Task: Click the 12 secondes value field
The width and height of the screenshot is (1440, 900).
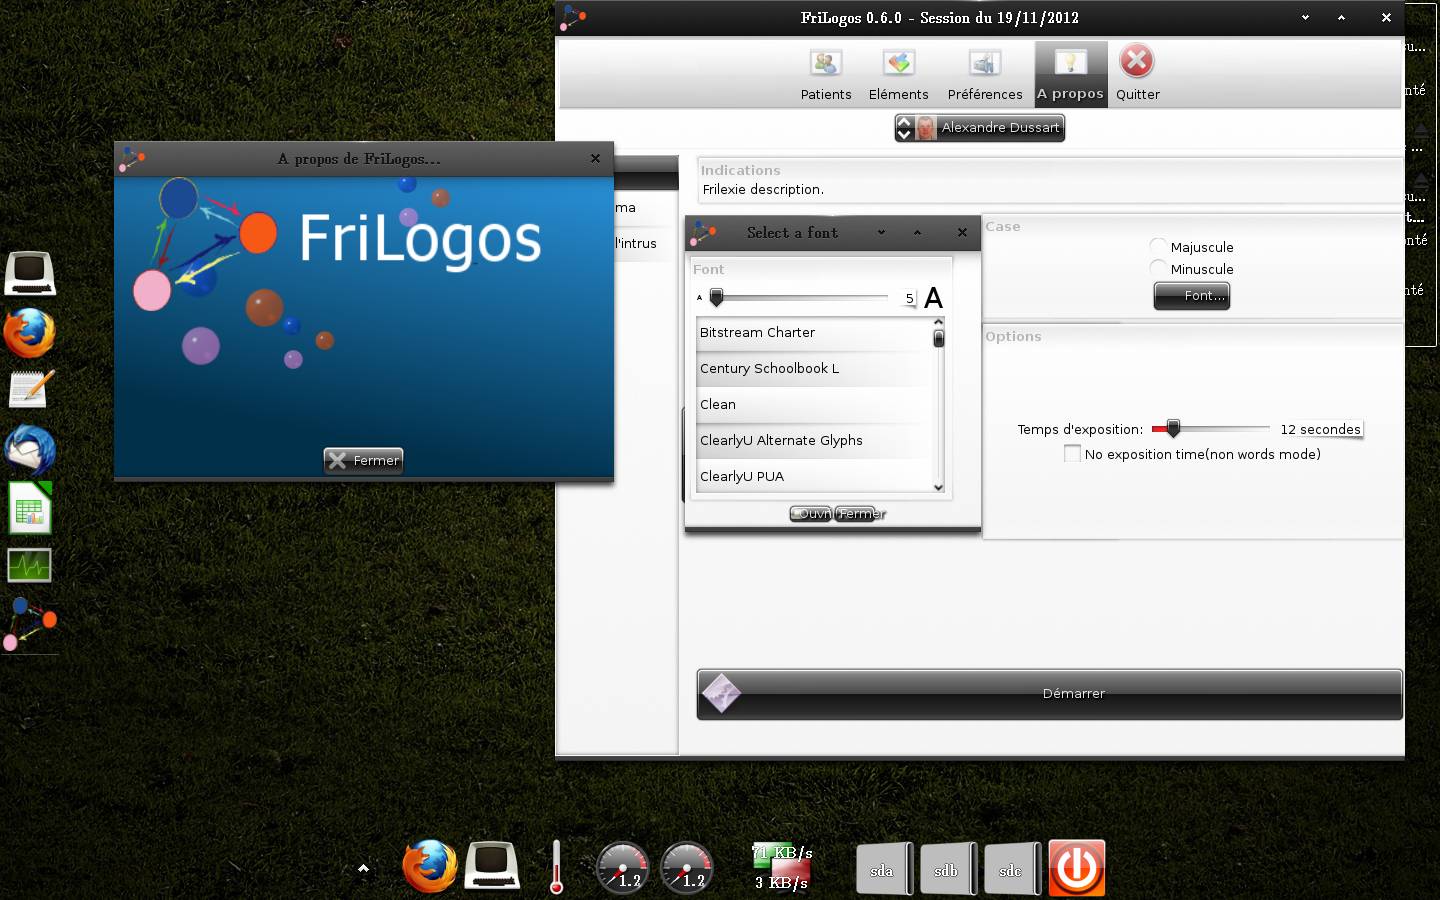Action: [1320, 429]
